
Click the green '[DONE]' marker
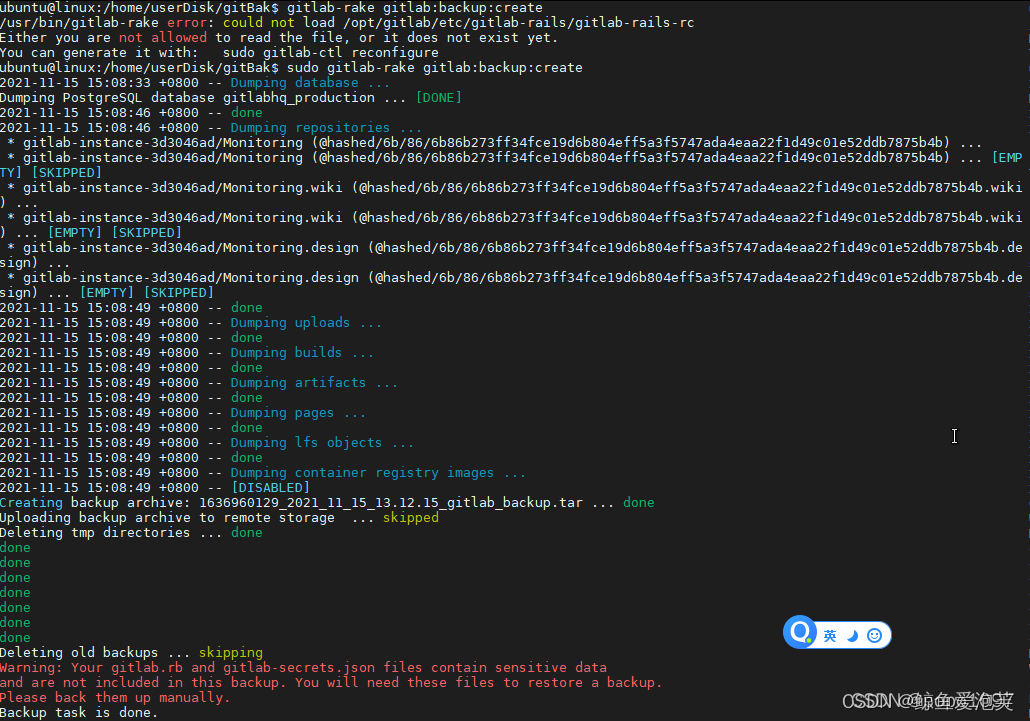click(439, 98)
